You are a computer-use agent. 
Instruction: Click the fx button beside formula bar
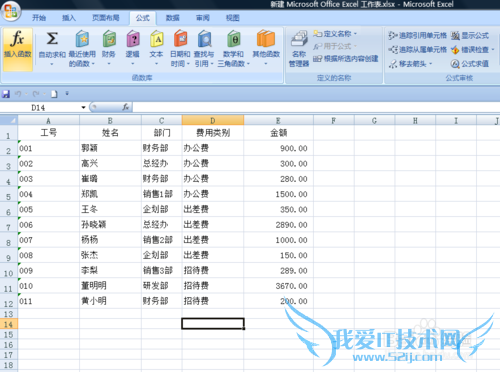click(x=126, y=107)
